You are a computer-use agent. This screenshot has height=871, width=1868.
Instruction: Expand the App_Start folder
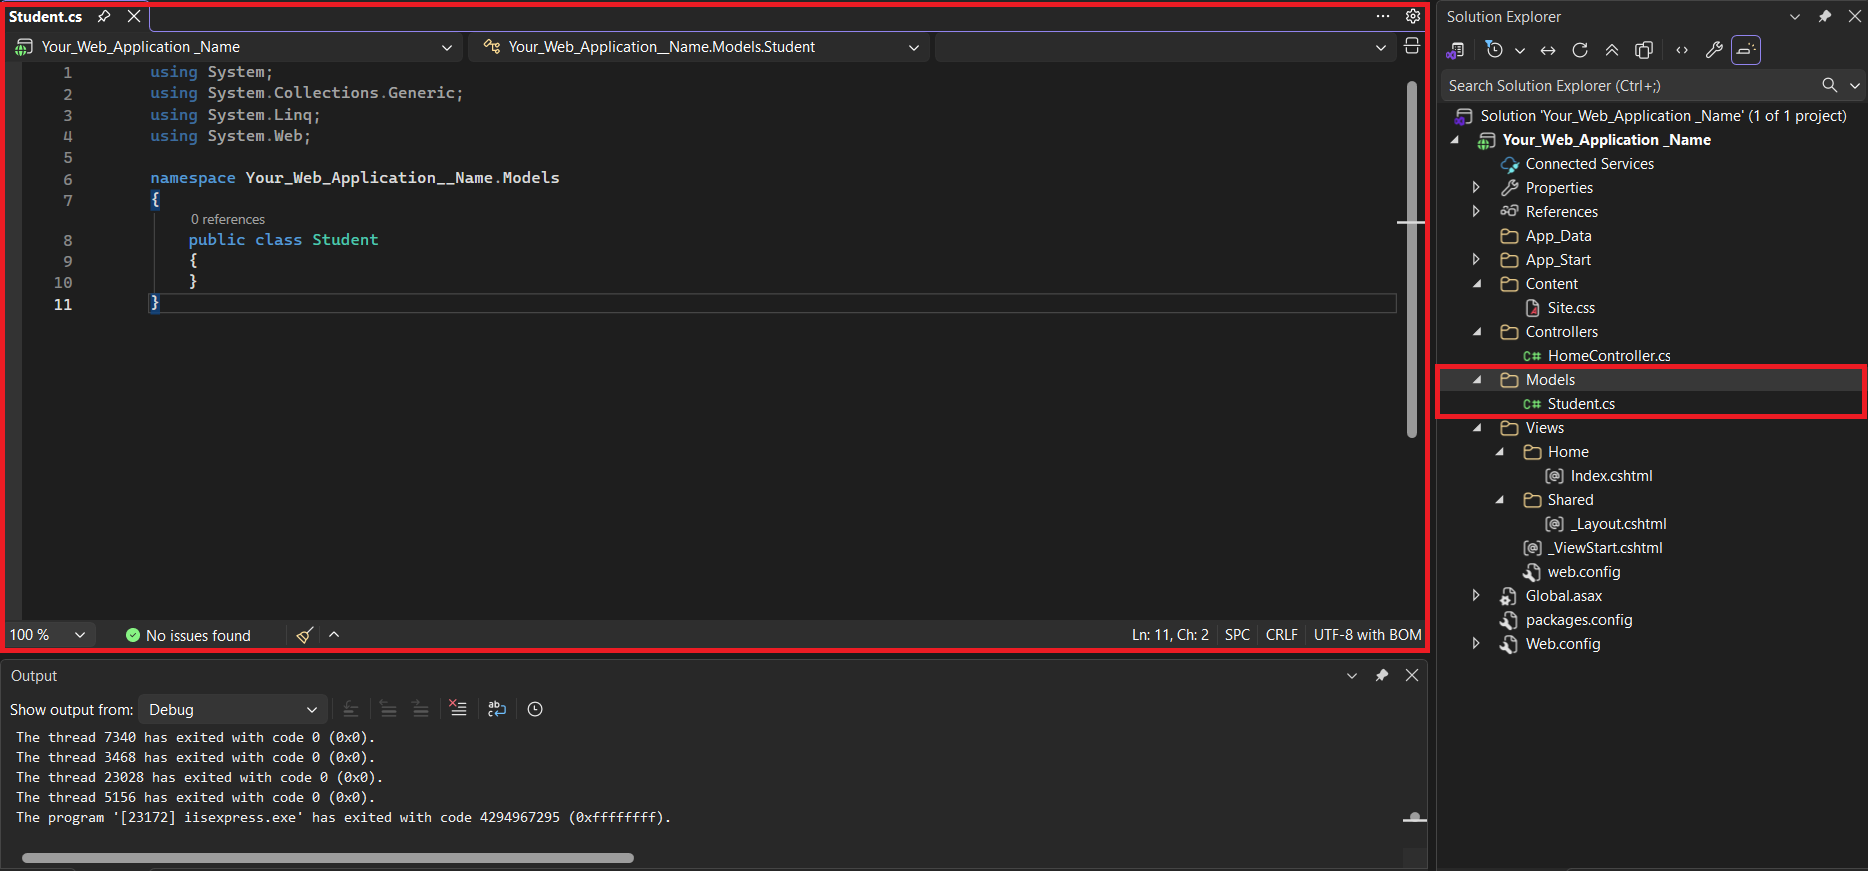[x=1476, y=260]
